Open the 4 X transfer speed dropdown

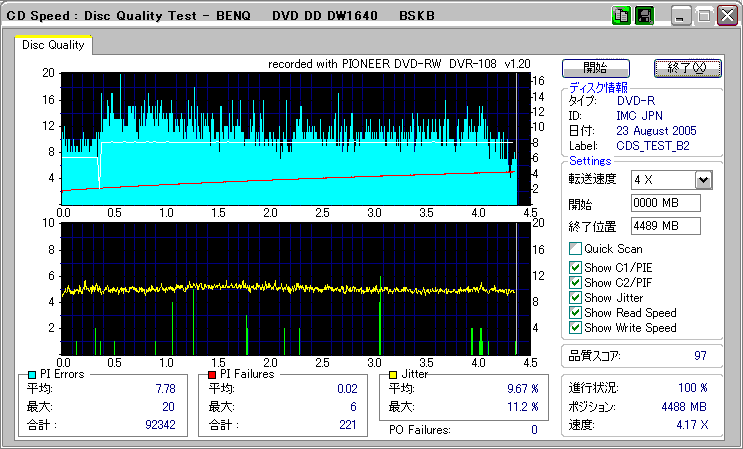coord(703,180)
